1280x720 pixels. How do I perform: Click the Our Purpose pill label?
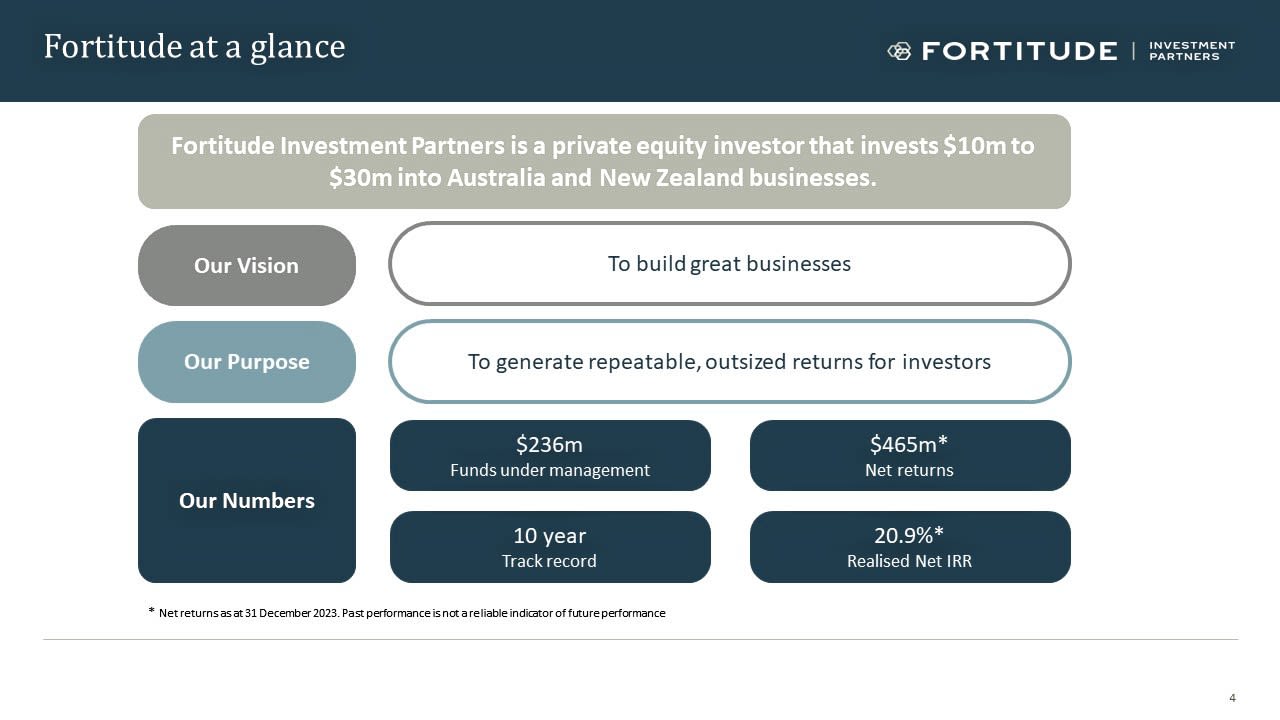tap(246, 362)
